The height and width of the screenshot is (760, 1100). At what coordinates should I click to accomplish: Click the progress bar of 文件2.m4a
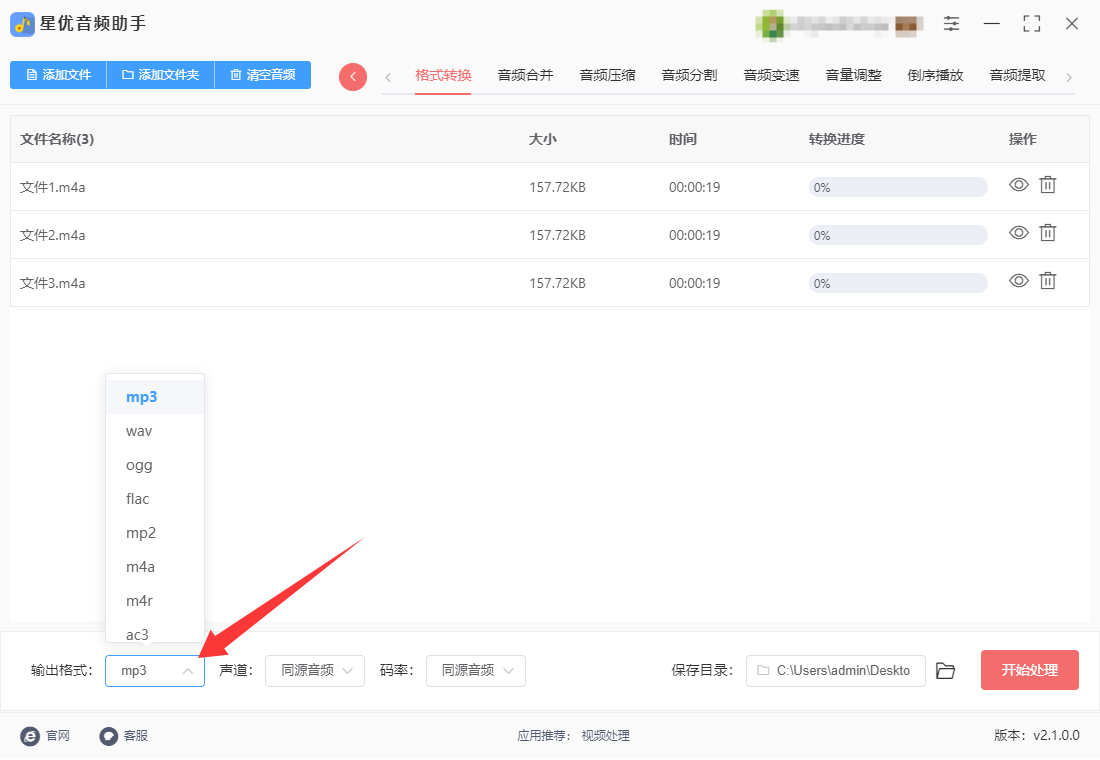[x=898, y=235]
